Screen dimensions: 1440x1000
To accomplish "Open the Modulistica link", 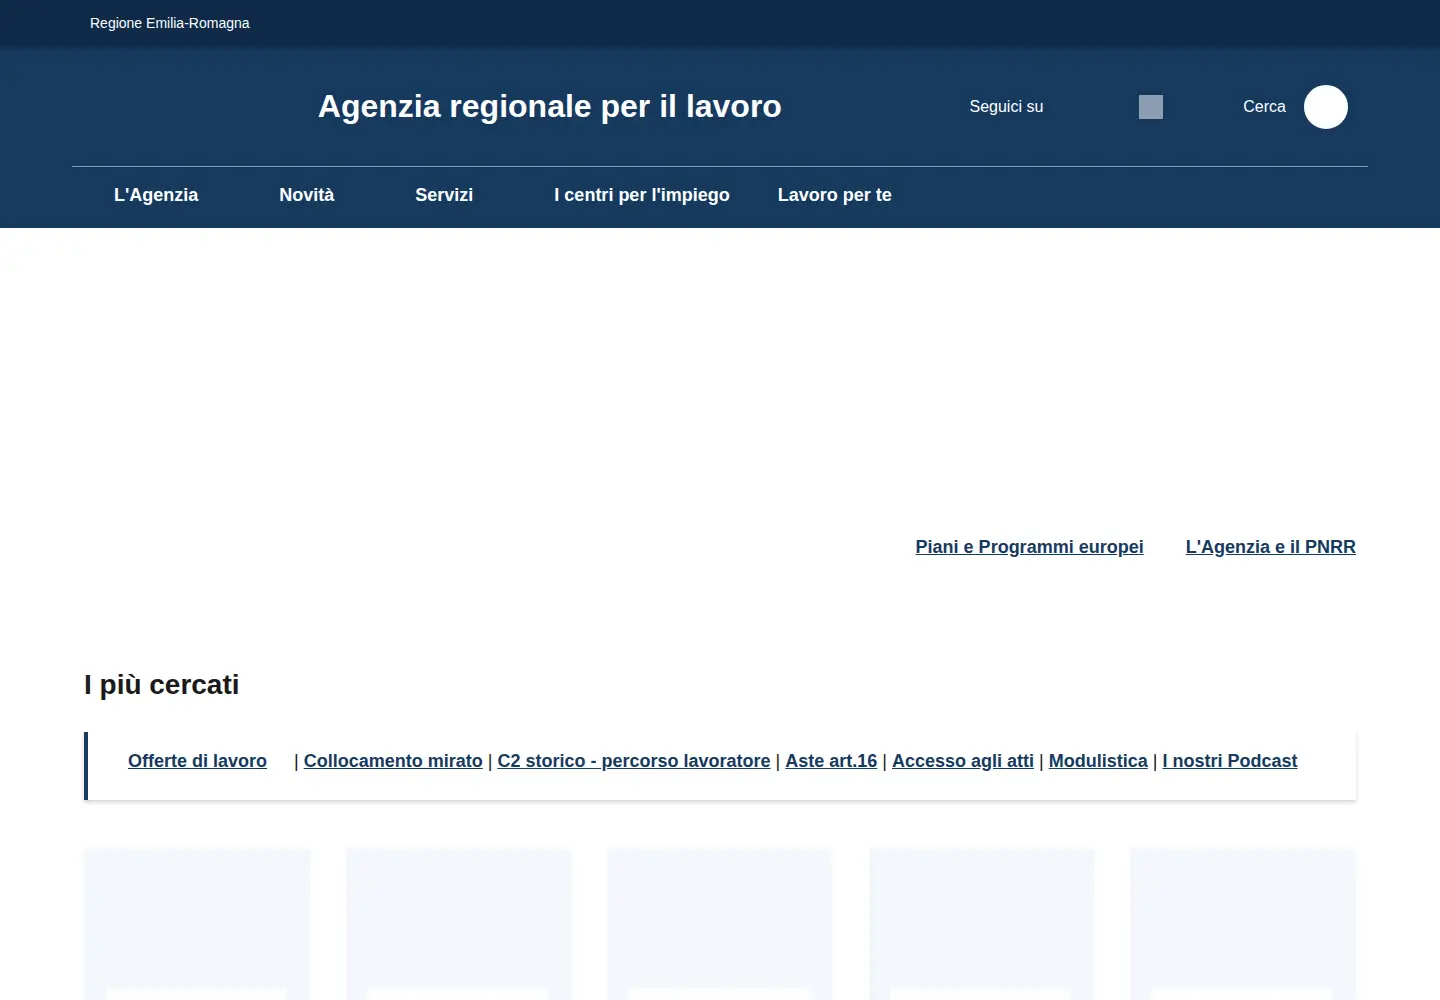I will pyautogui.click(x=1098, y=761).
